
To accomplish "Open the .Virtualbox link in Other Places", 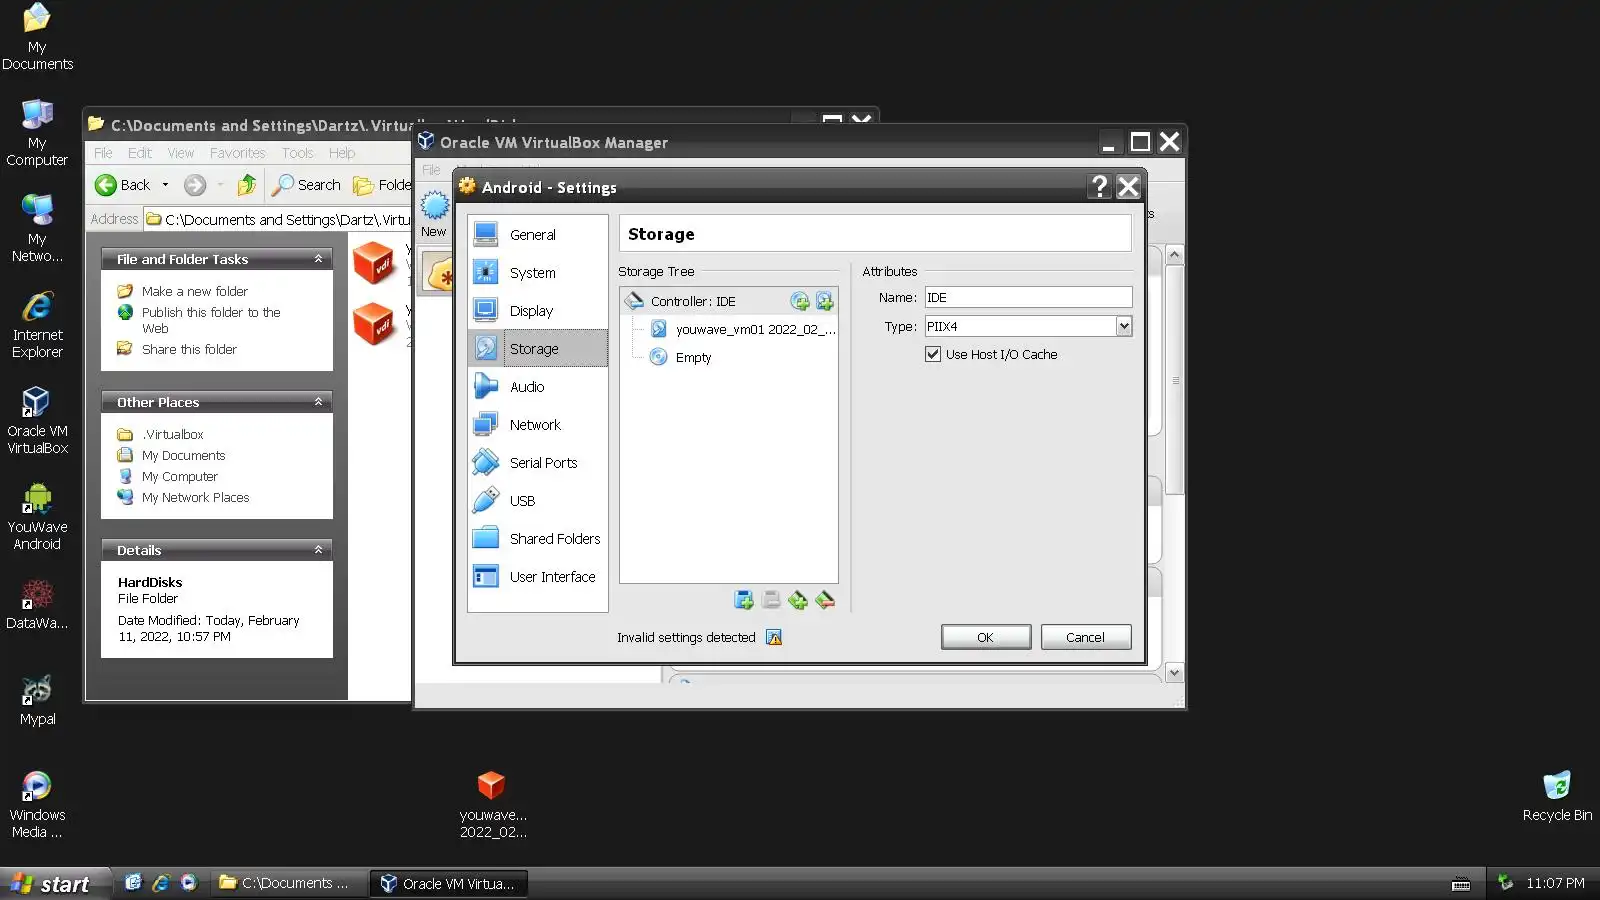I will (173, 434).
